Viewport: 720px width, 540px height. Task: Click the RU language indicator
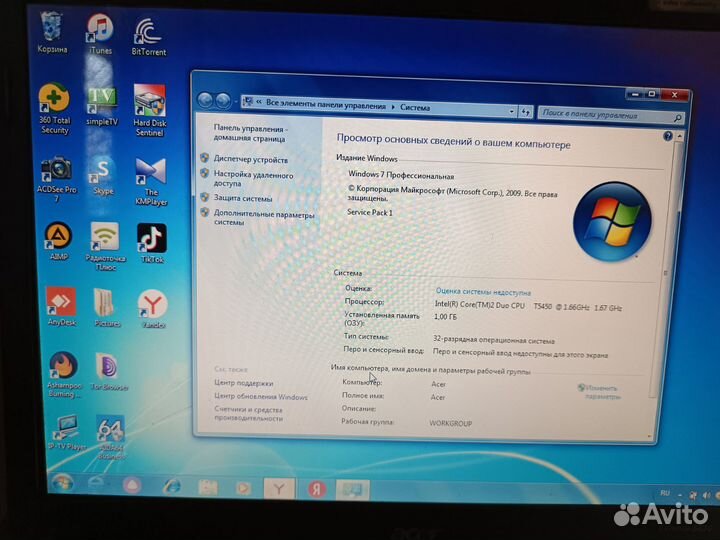pos(665,493)
